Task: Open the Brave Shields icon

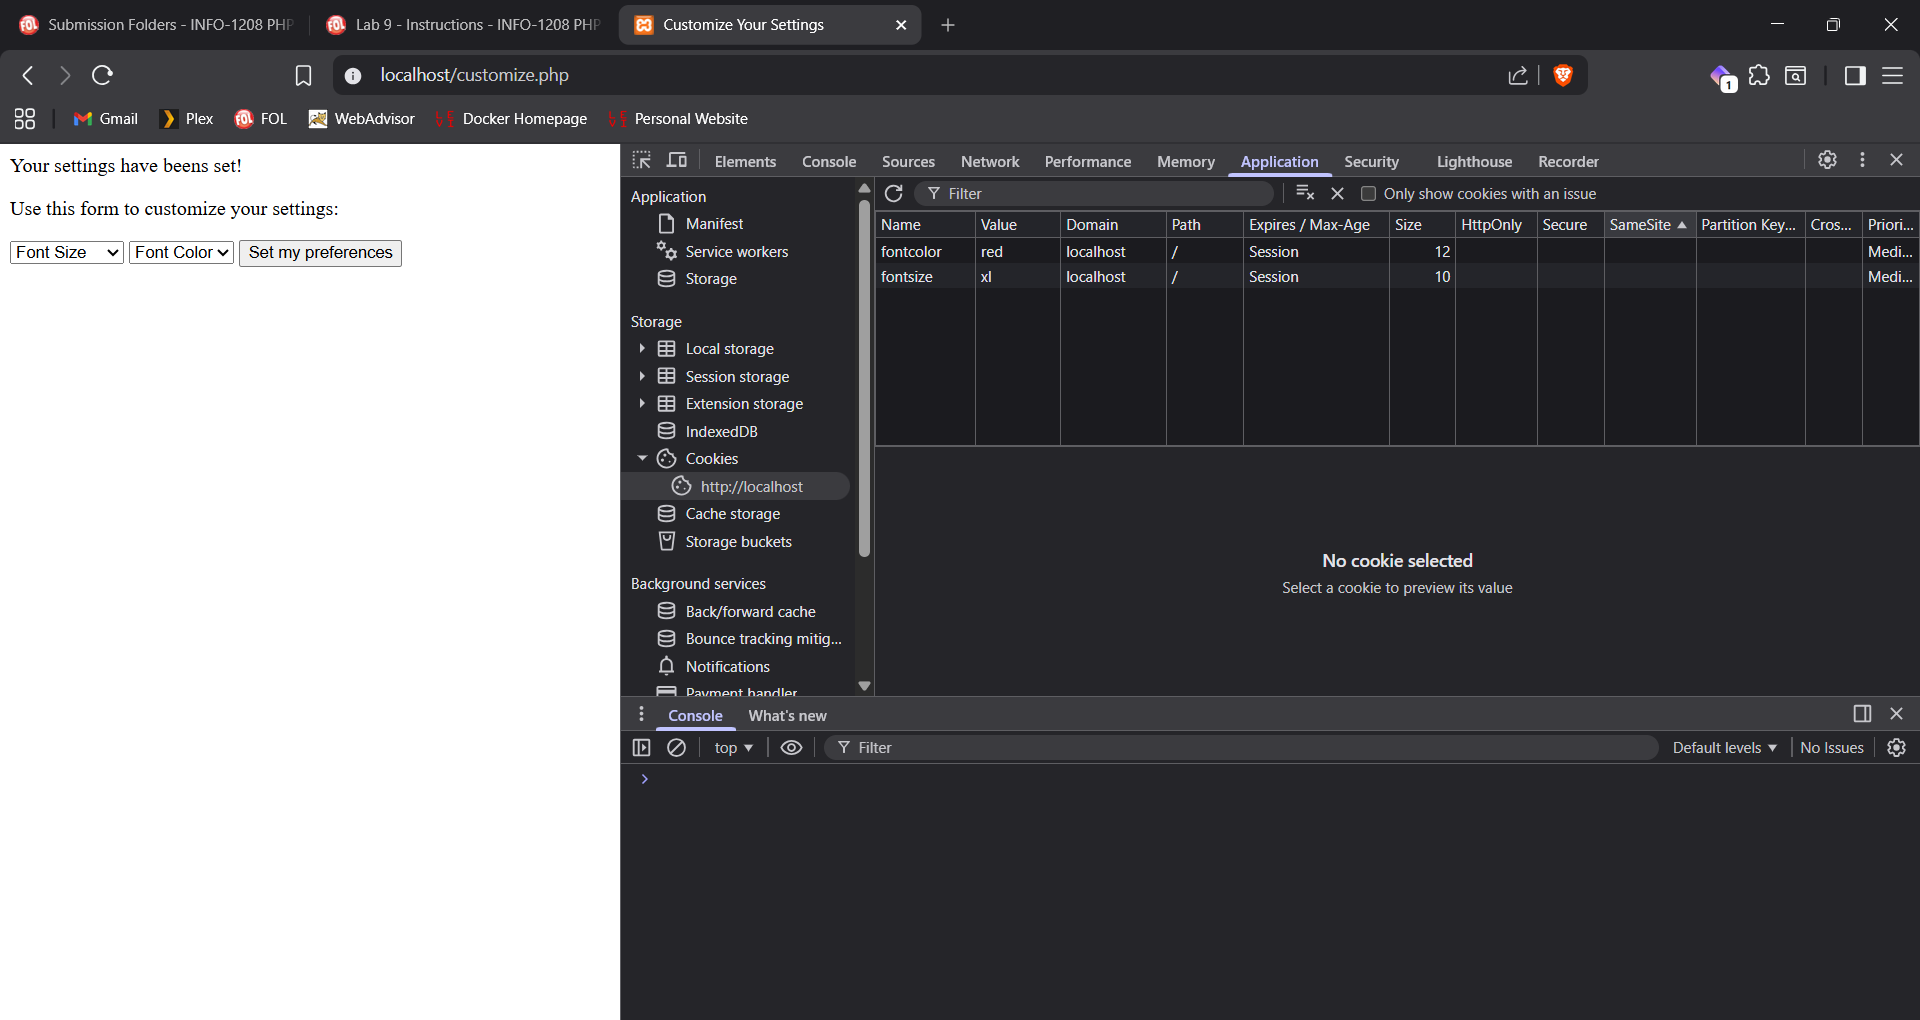Action: (1563, 75)
